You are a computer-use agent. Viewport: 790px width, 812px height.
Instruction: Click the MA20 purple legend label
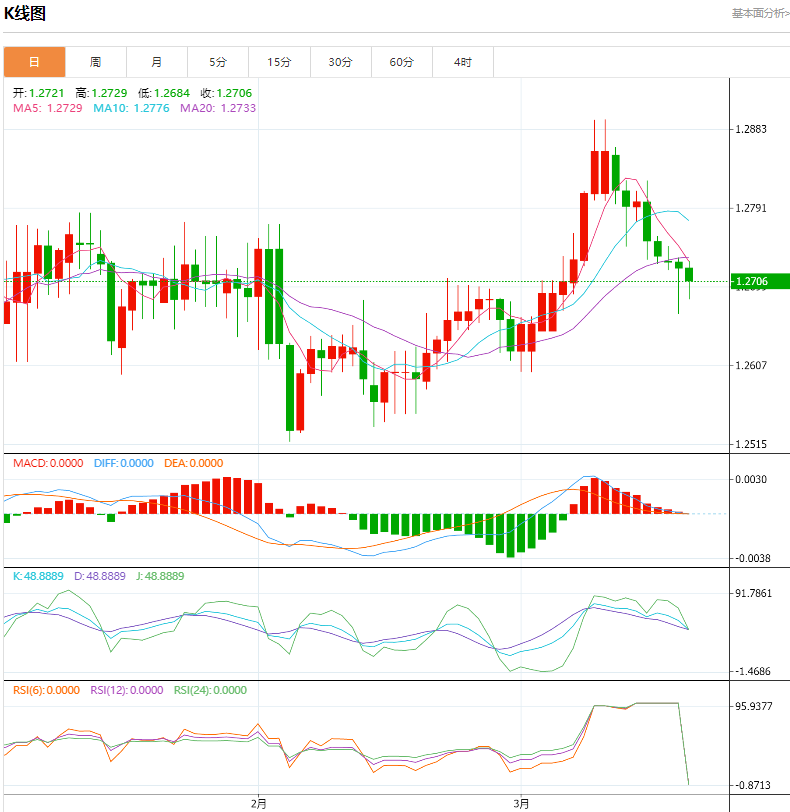coord(217,108)
